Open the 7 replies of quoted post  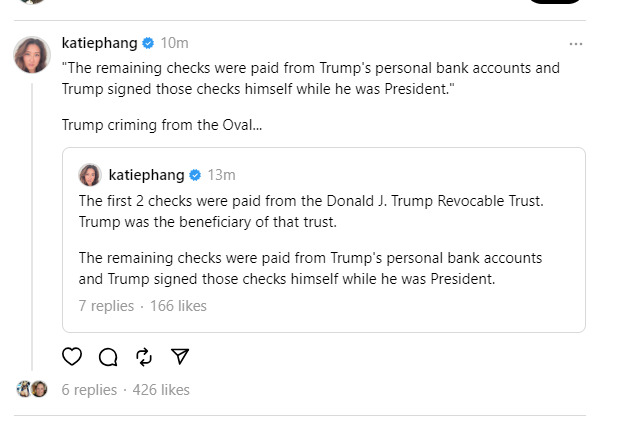point(106,306)
